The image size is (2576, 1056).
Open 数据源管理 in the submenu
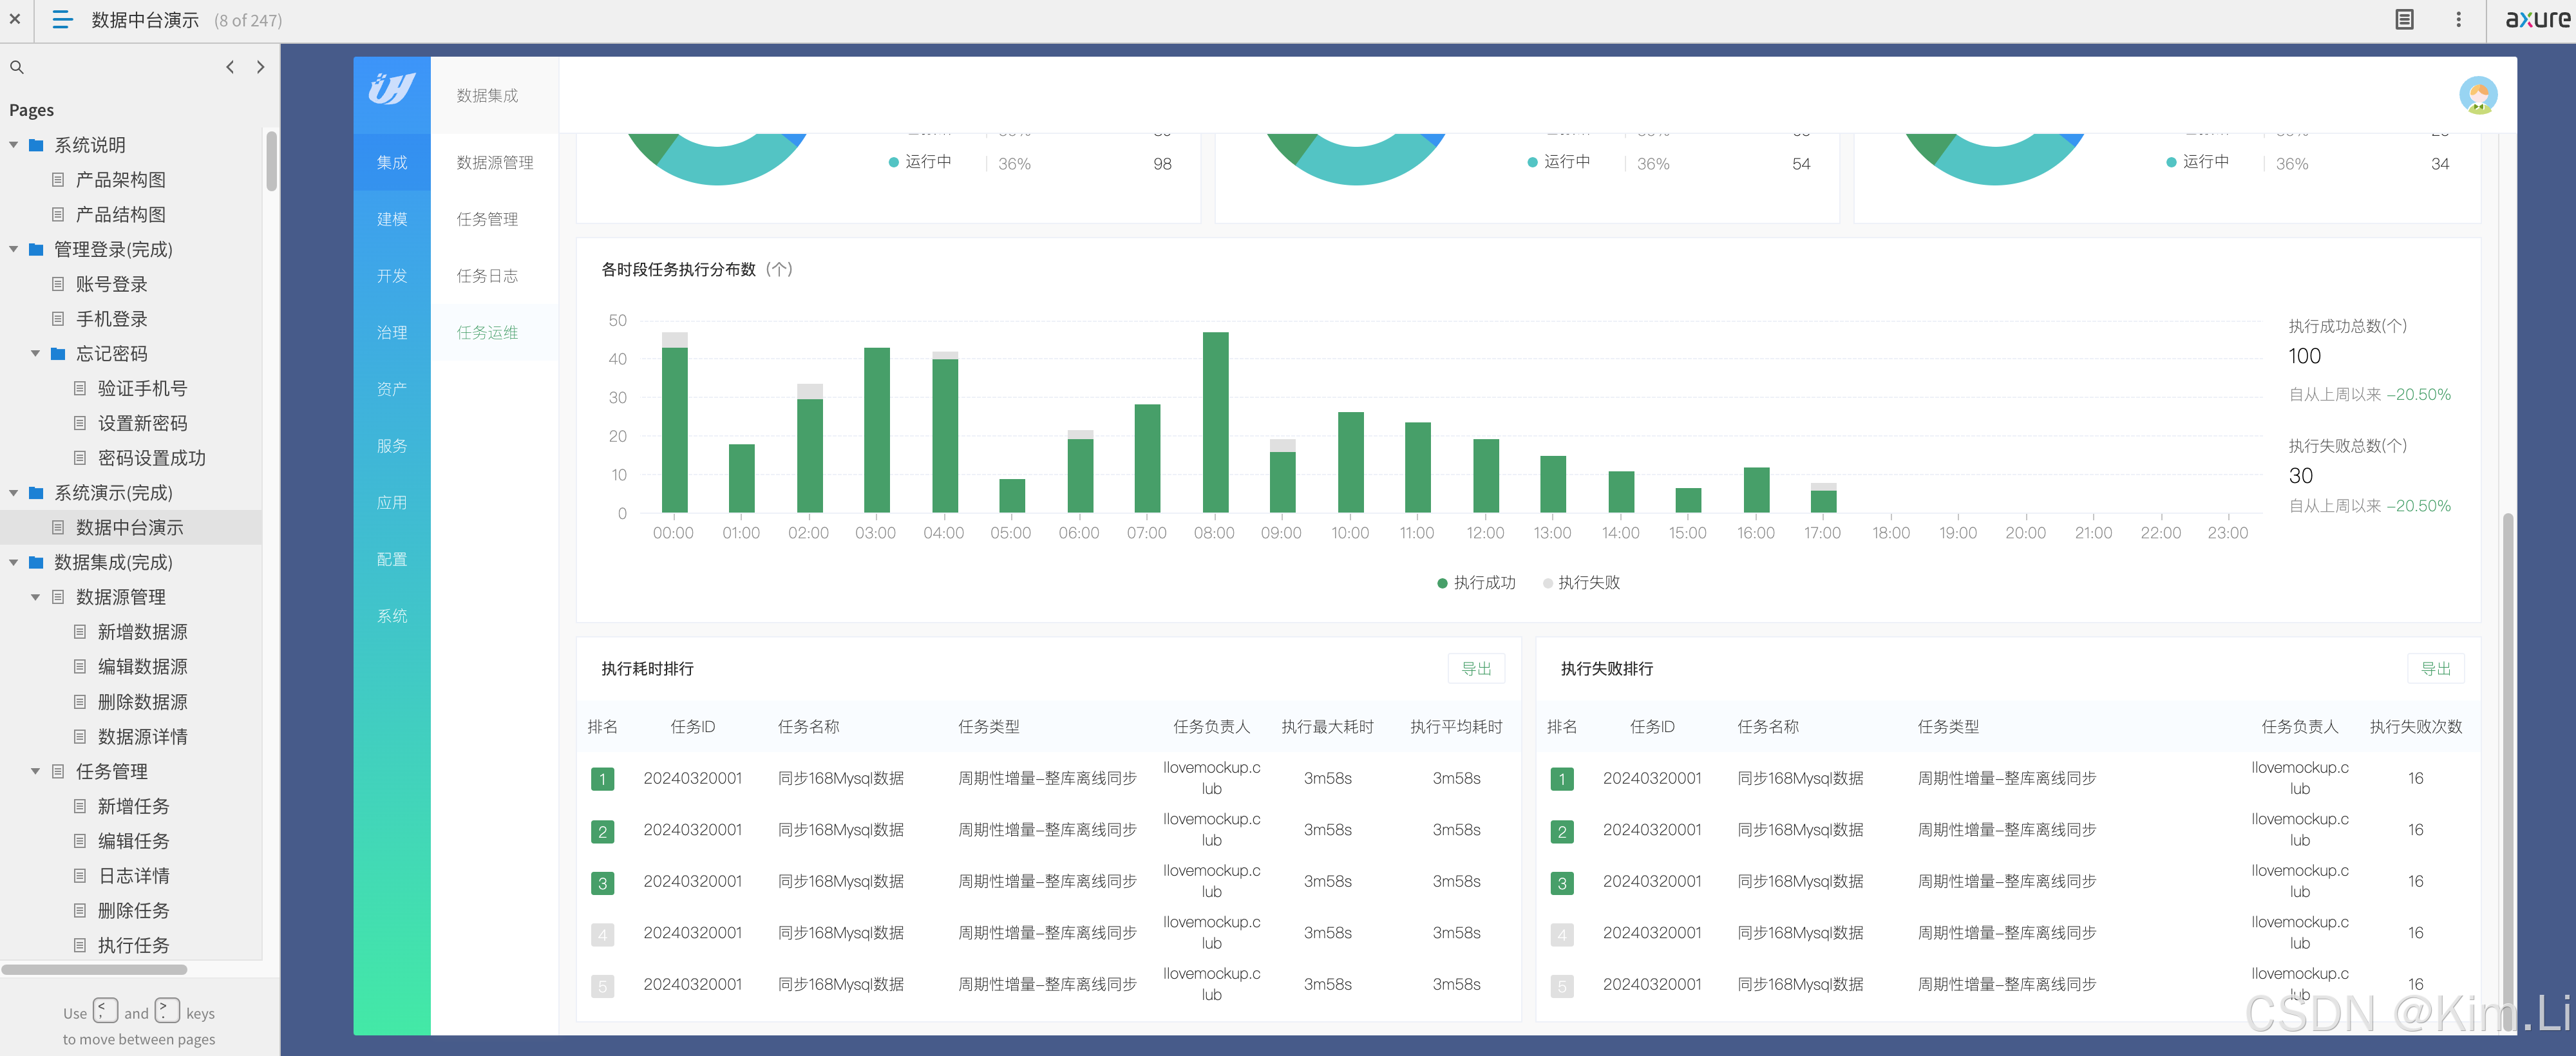[495, 162]
